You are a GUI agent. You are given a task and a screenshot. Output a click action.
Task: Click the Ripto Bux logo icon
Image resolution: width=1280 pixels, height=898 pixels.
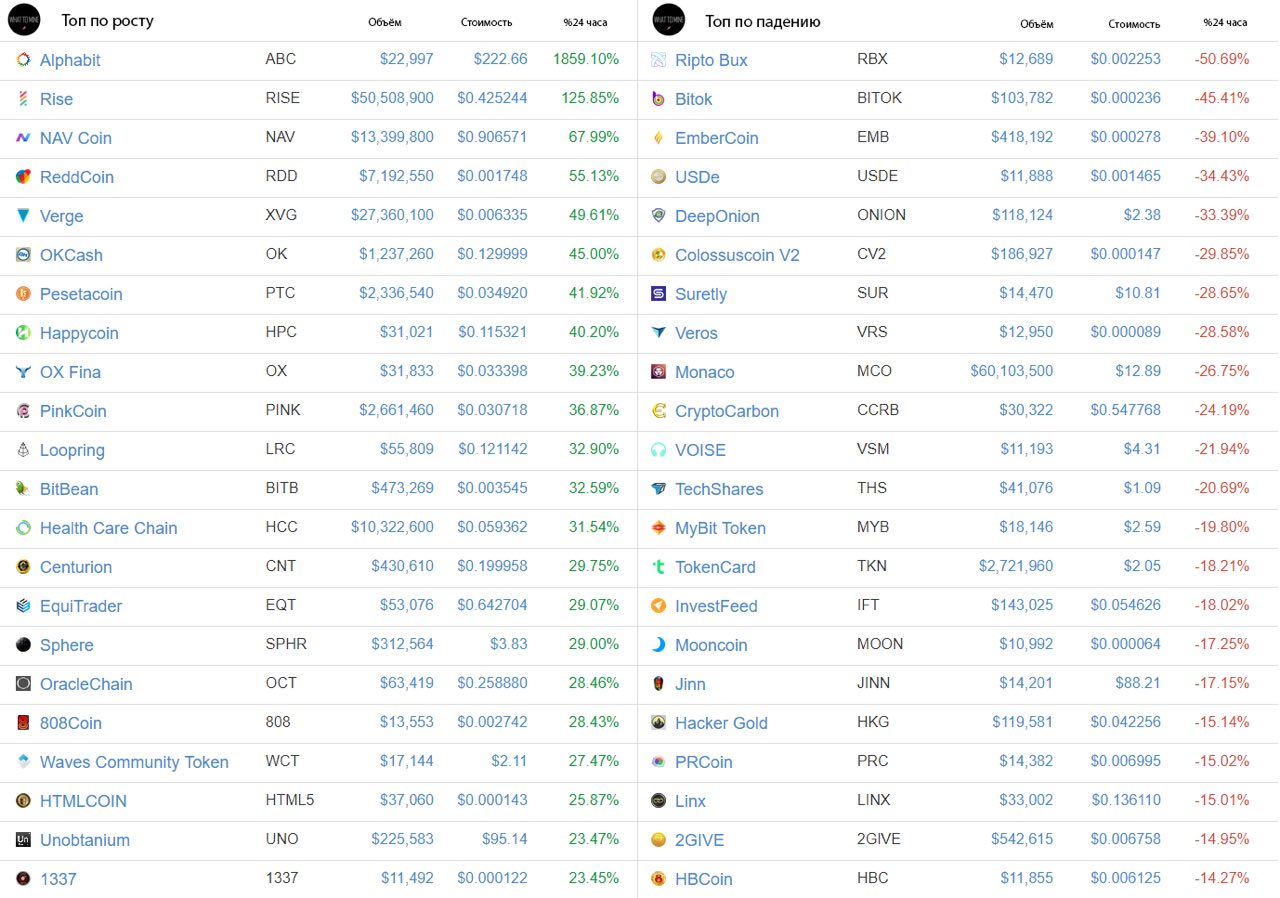658,60
